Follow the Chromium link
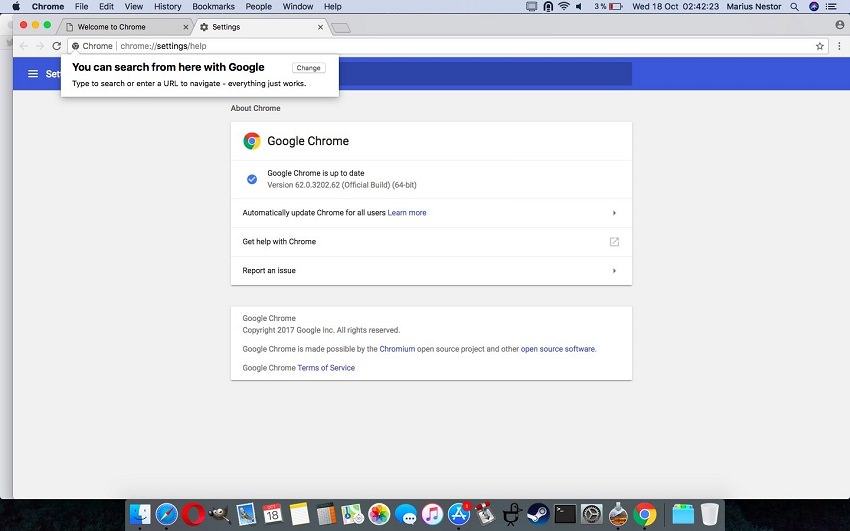850x531 pixels. [x=397, y=349]
